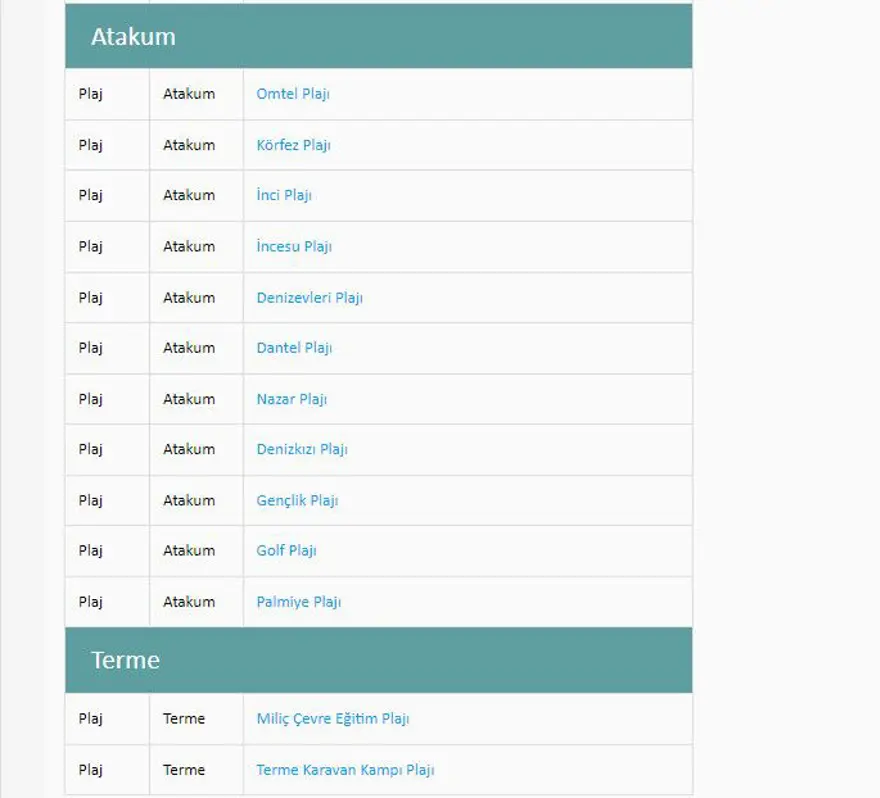Select the Dantel Plajı link
Screen dimensions: 880x798
tap(294, 348)
